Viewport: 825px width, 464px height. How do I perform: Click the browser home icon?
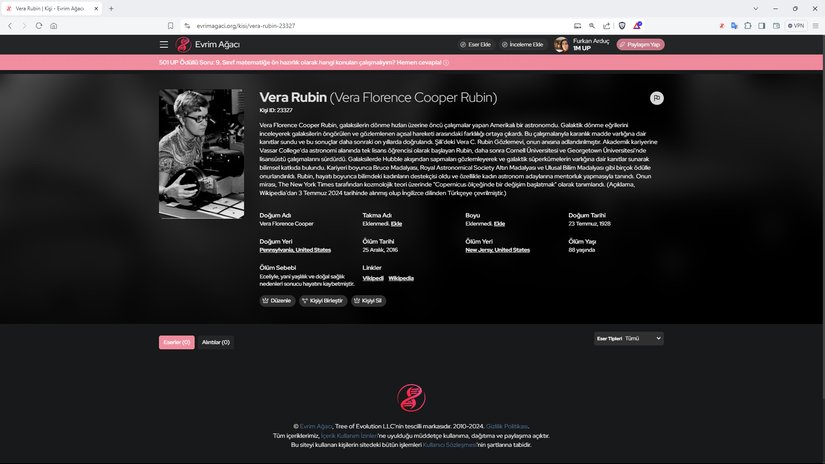pos(53,25)
